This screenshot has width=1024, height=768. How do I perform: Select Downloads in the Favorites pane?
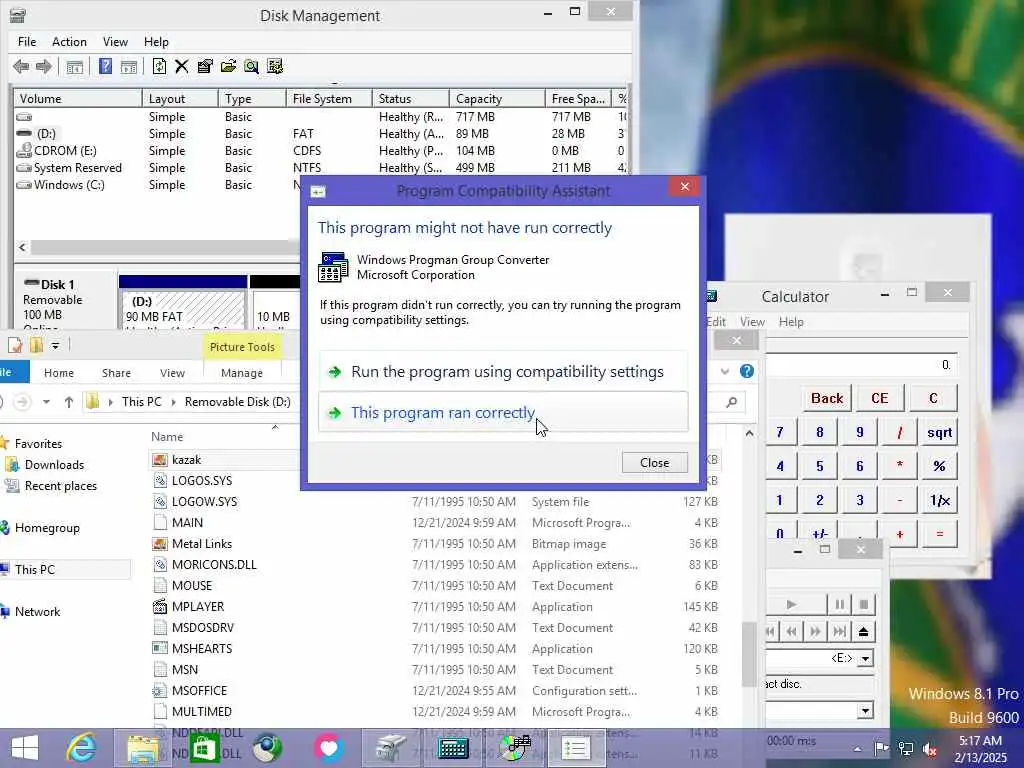pyautogui.click(x=54, y=465)
